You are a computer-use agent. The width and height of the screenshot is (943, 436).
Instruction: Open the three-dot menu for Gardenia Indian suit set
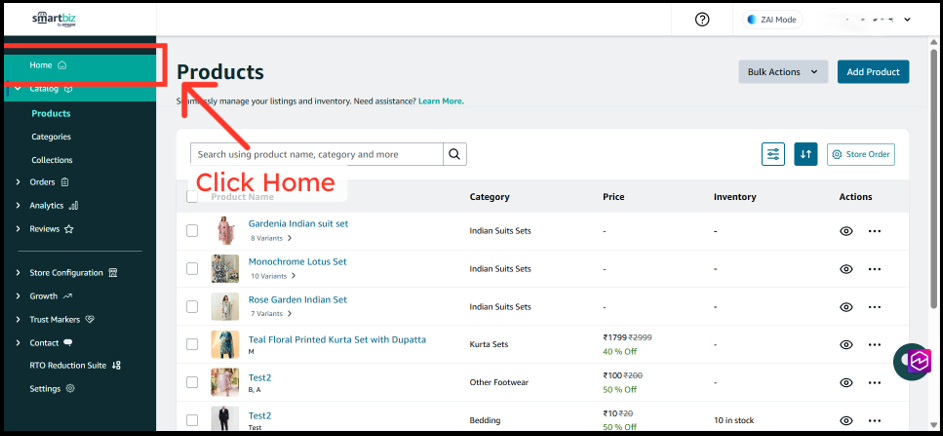(874, 231)
